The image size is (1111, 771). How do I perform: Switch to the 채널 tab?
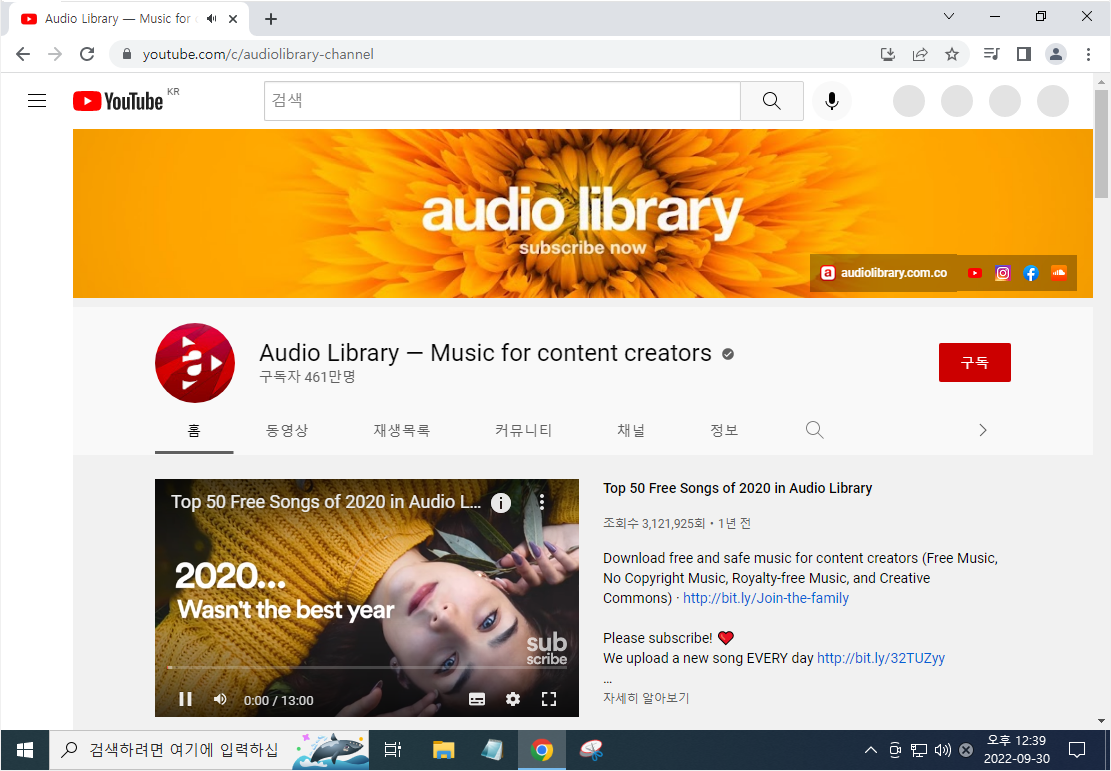pos(631,430)
